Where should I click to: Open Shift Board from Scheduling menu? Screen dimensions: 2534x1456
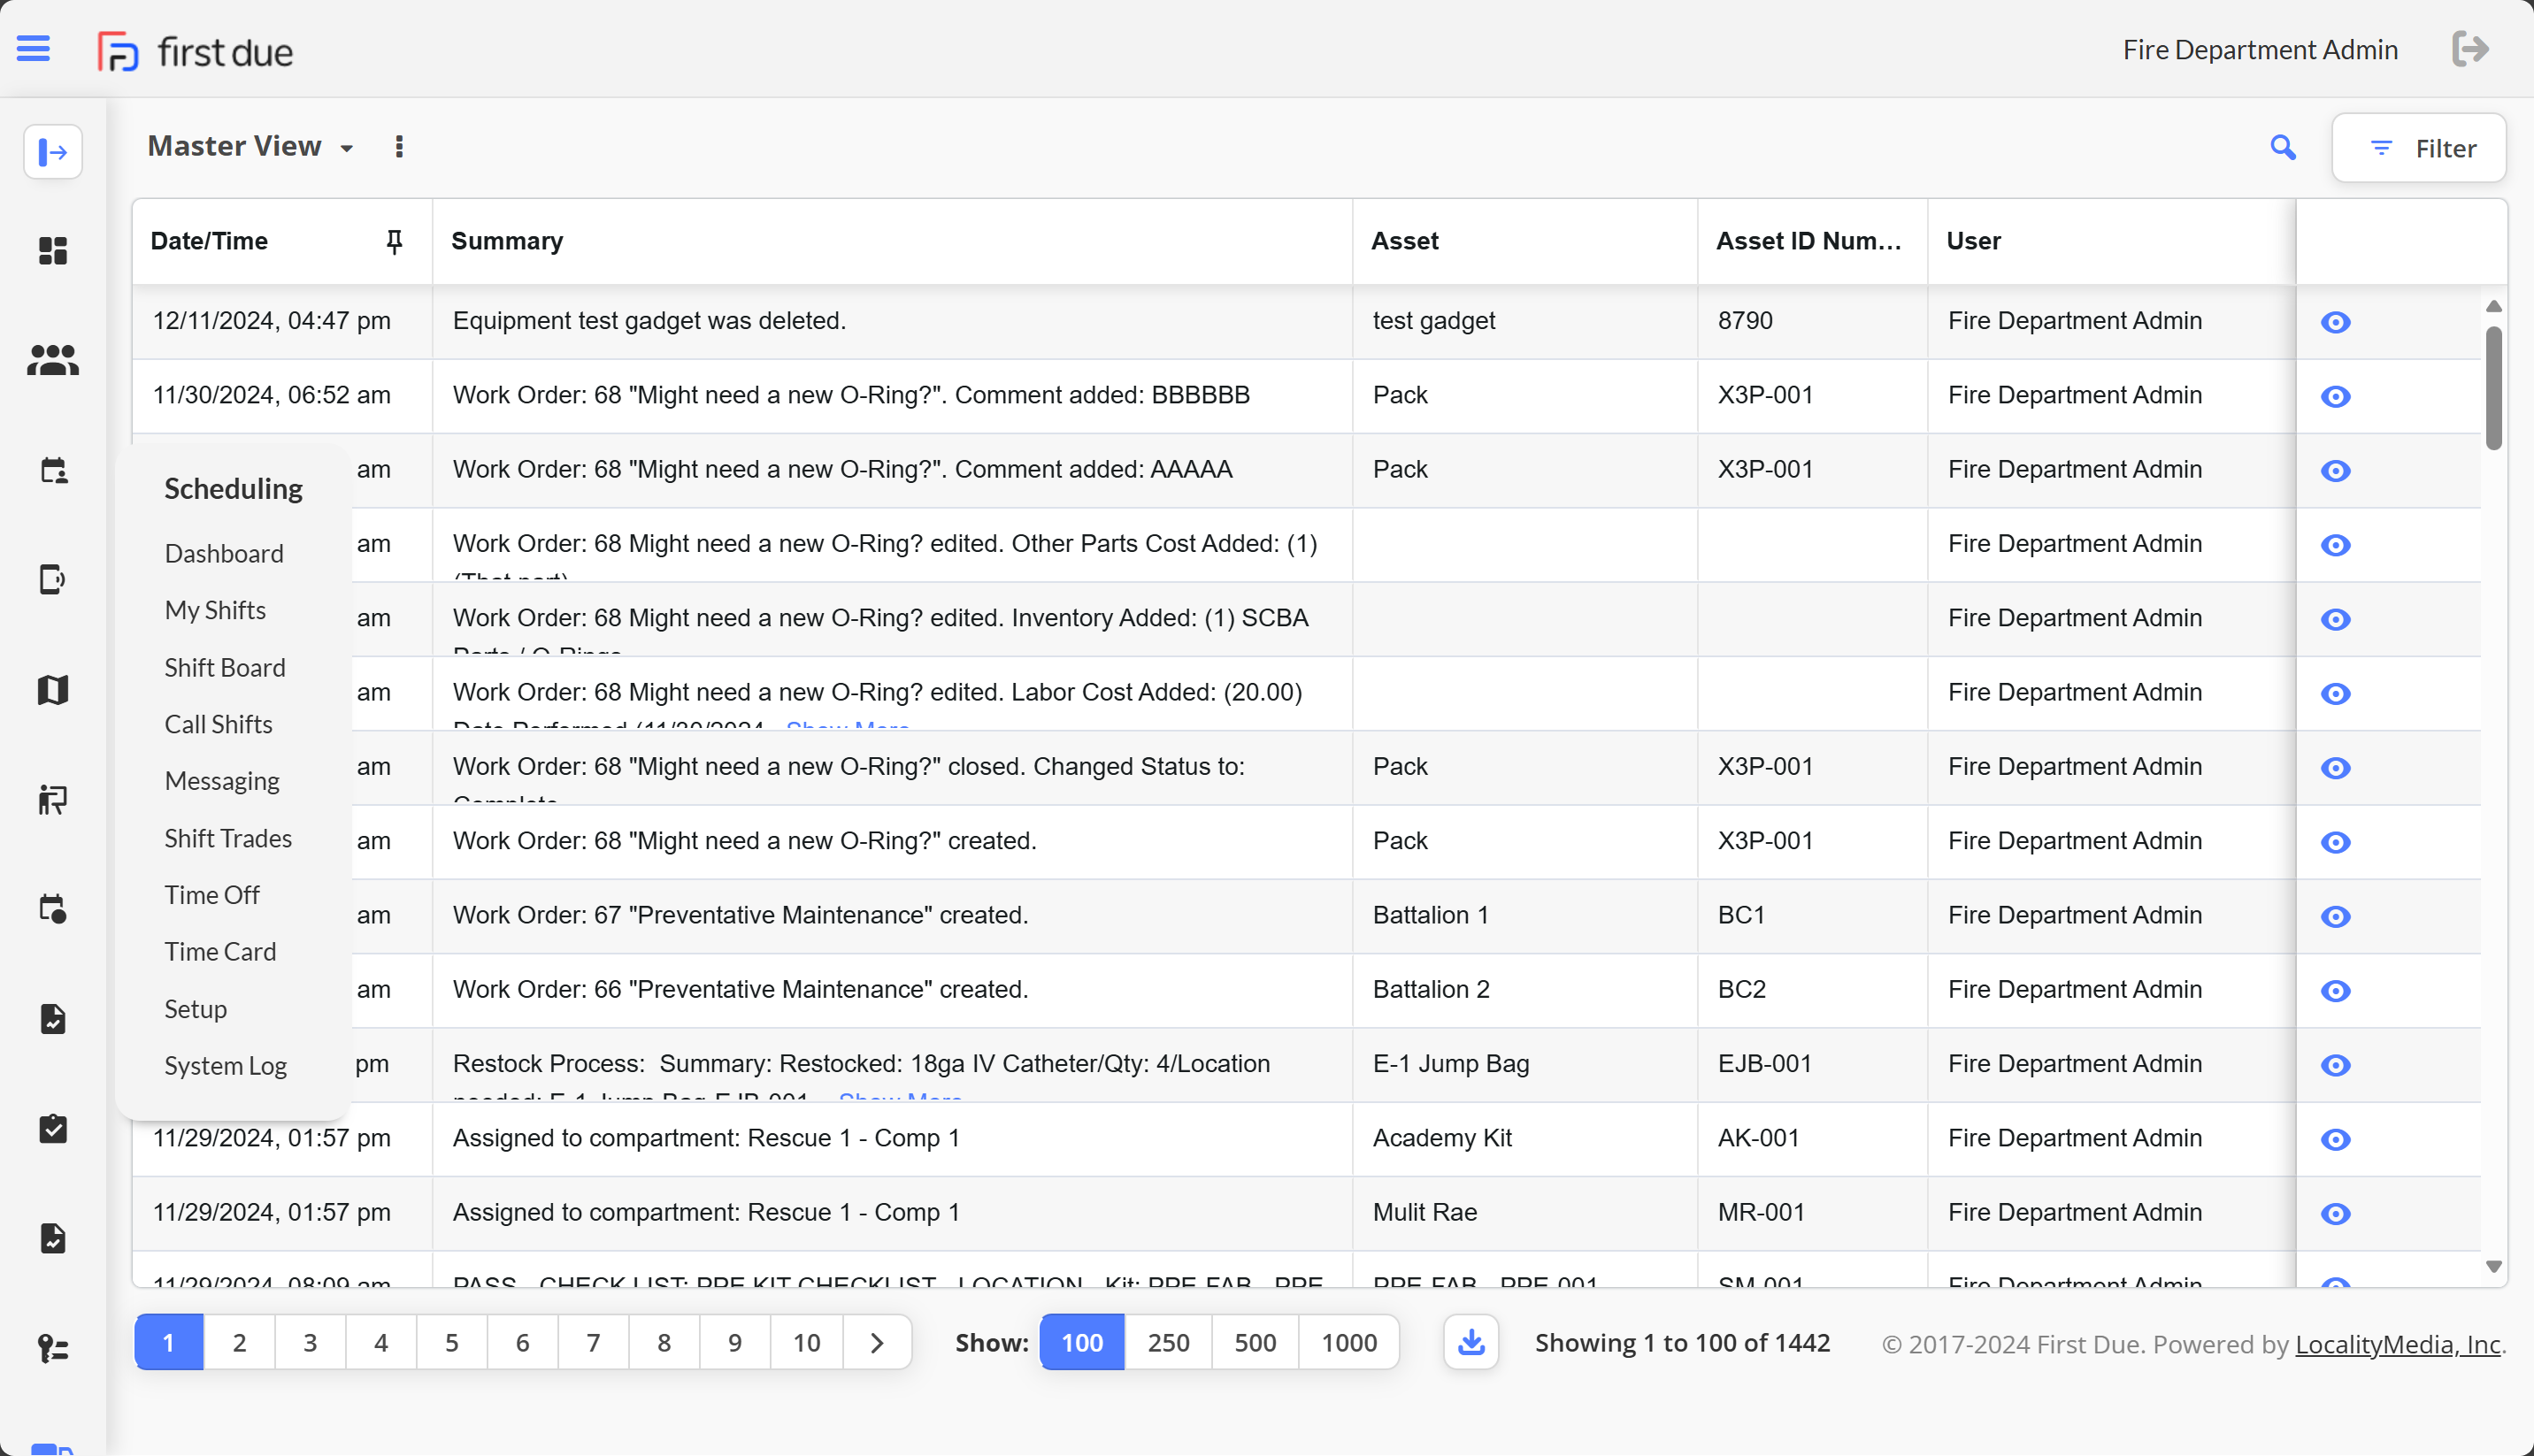click(225, 667)
